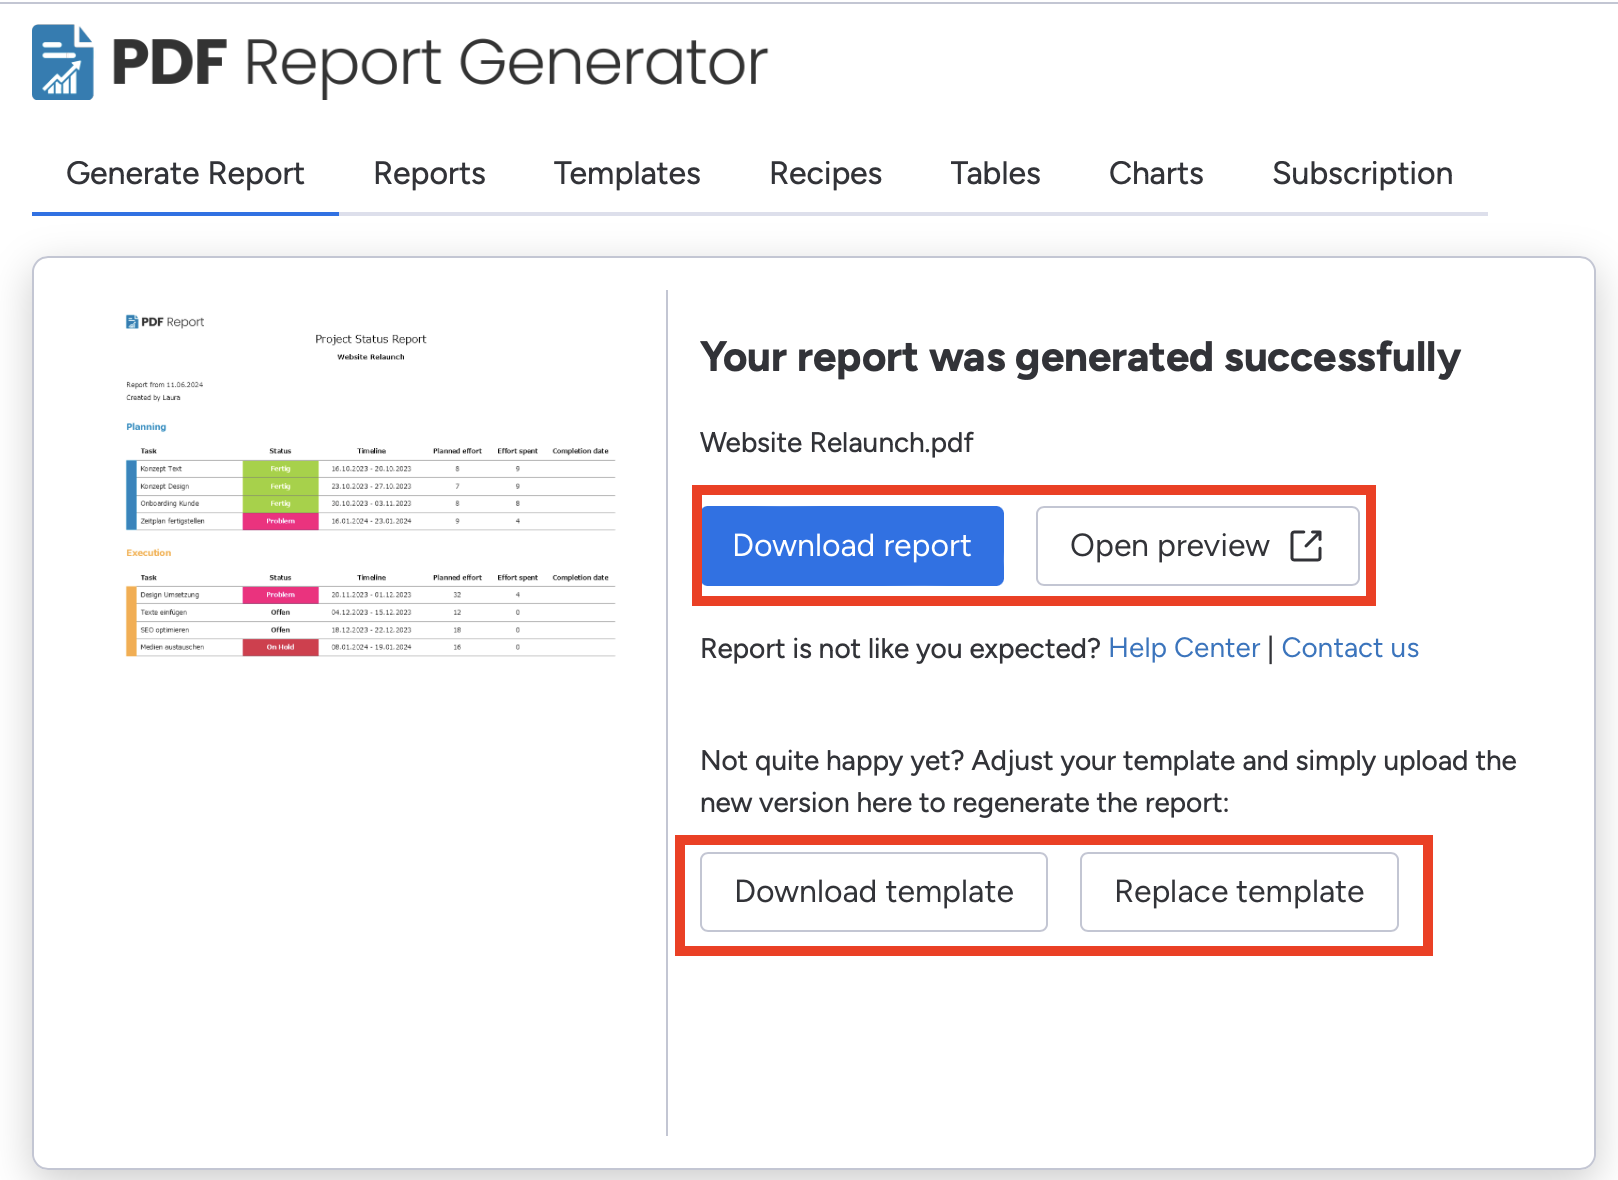Click the Replace template button
1618x1180 pixels.
1239,892
